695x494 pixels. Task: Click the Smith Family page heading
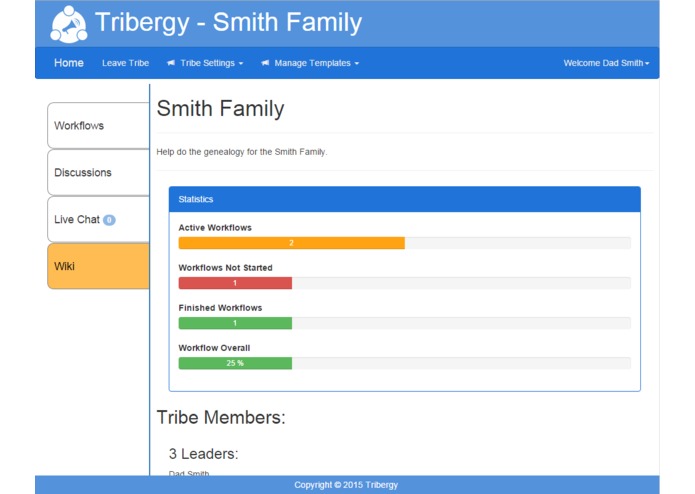(x=220, y=109)
